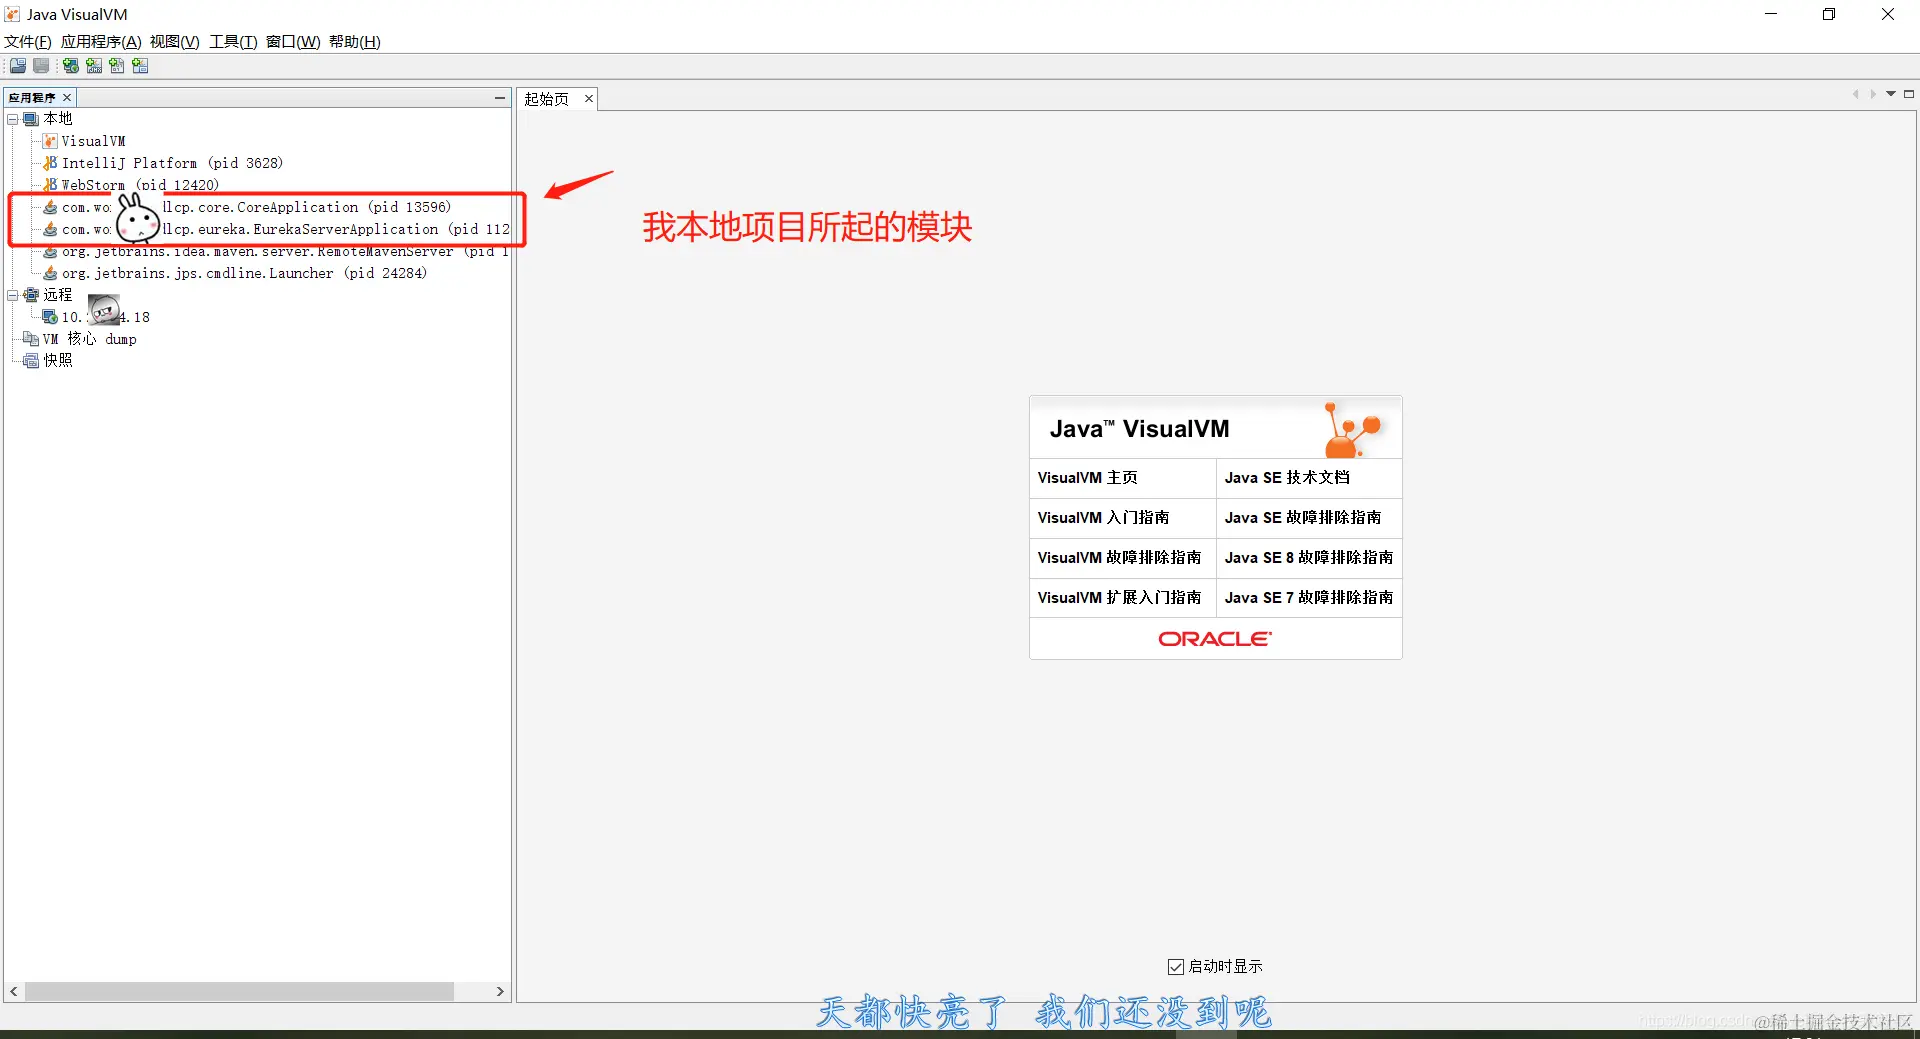Click the add application snapshot toolbar icon
This screenshot has width=1920, height=1039.
140,66
